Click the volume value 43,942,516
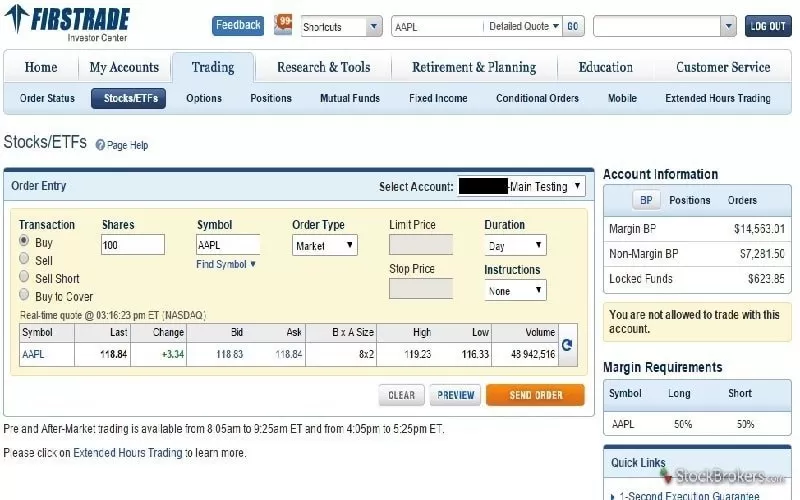 pyautogui.click(x=533, y=354)
